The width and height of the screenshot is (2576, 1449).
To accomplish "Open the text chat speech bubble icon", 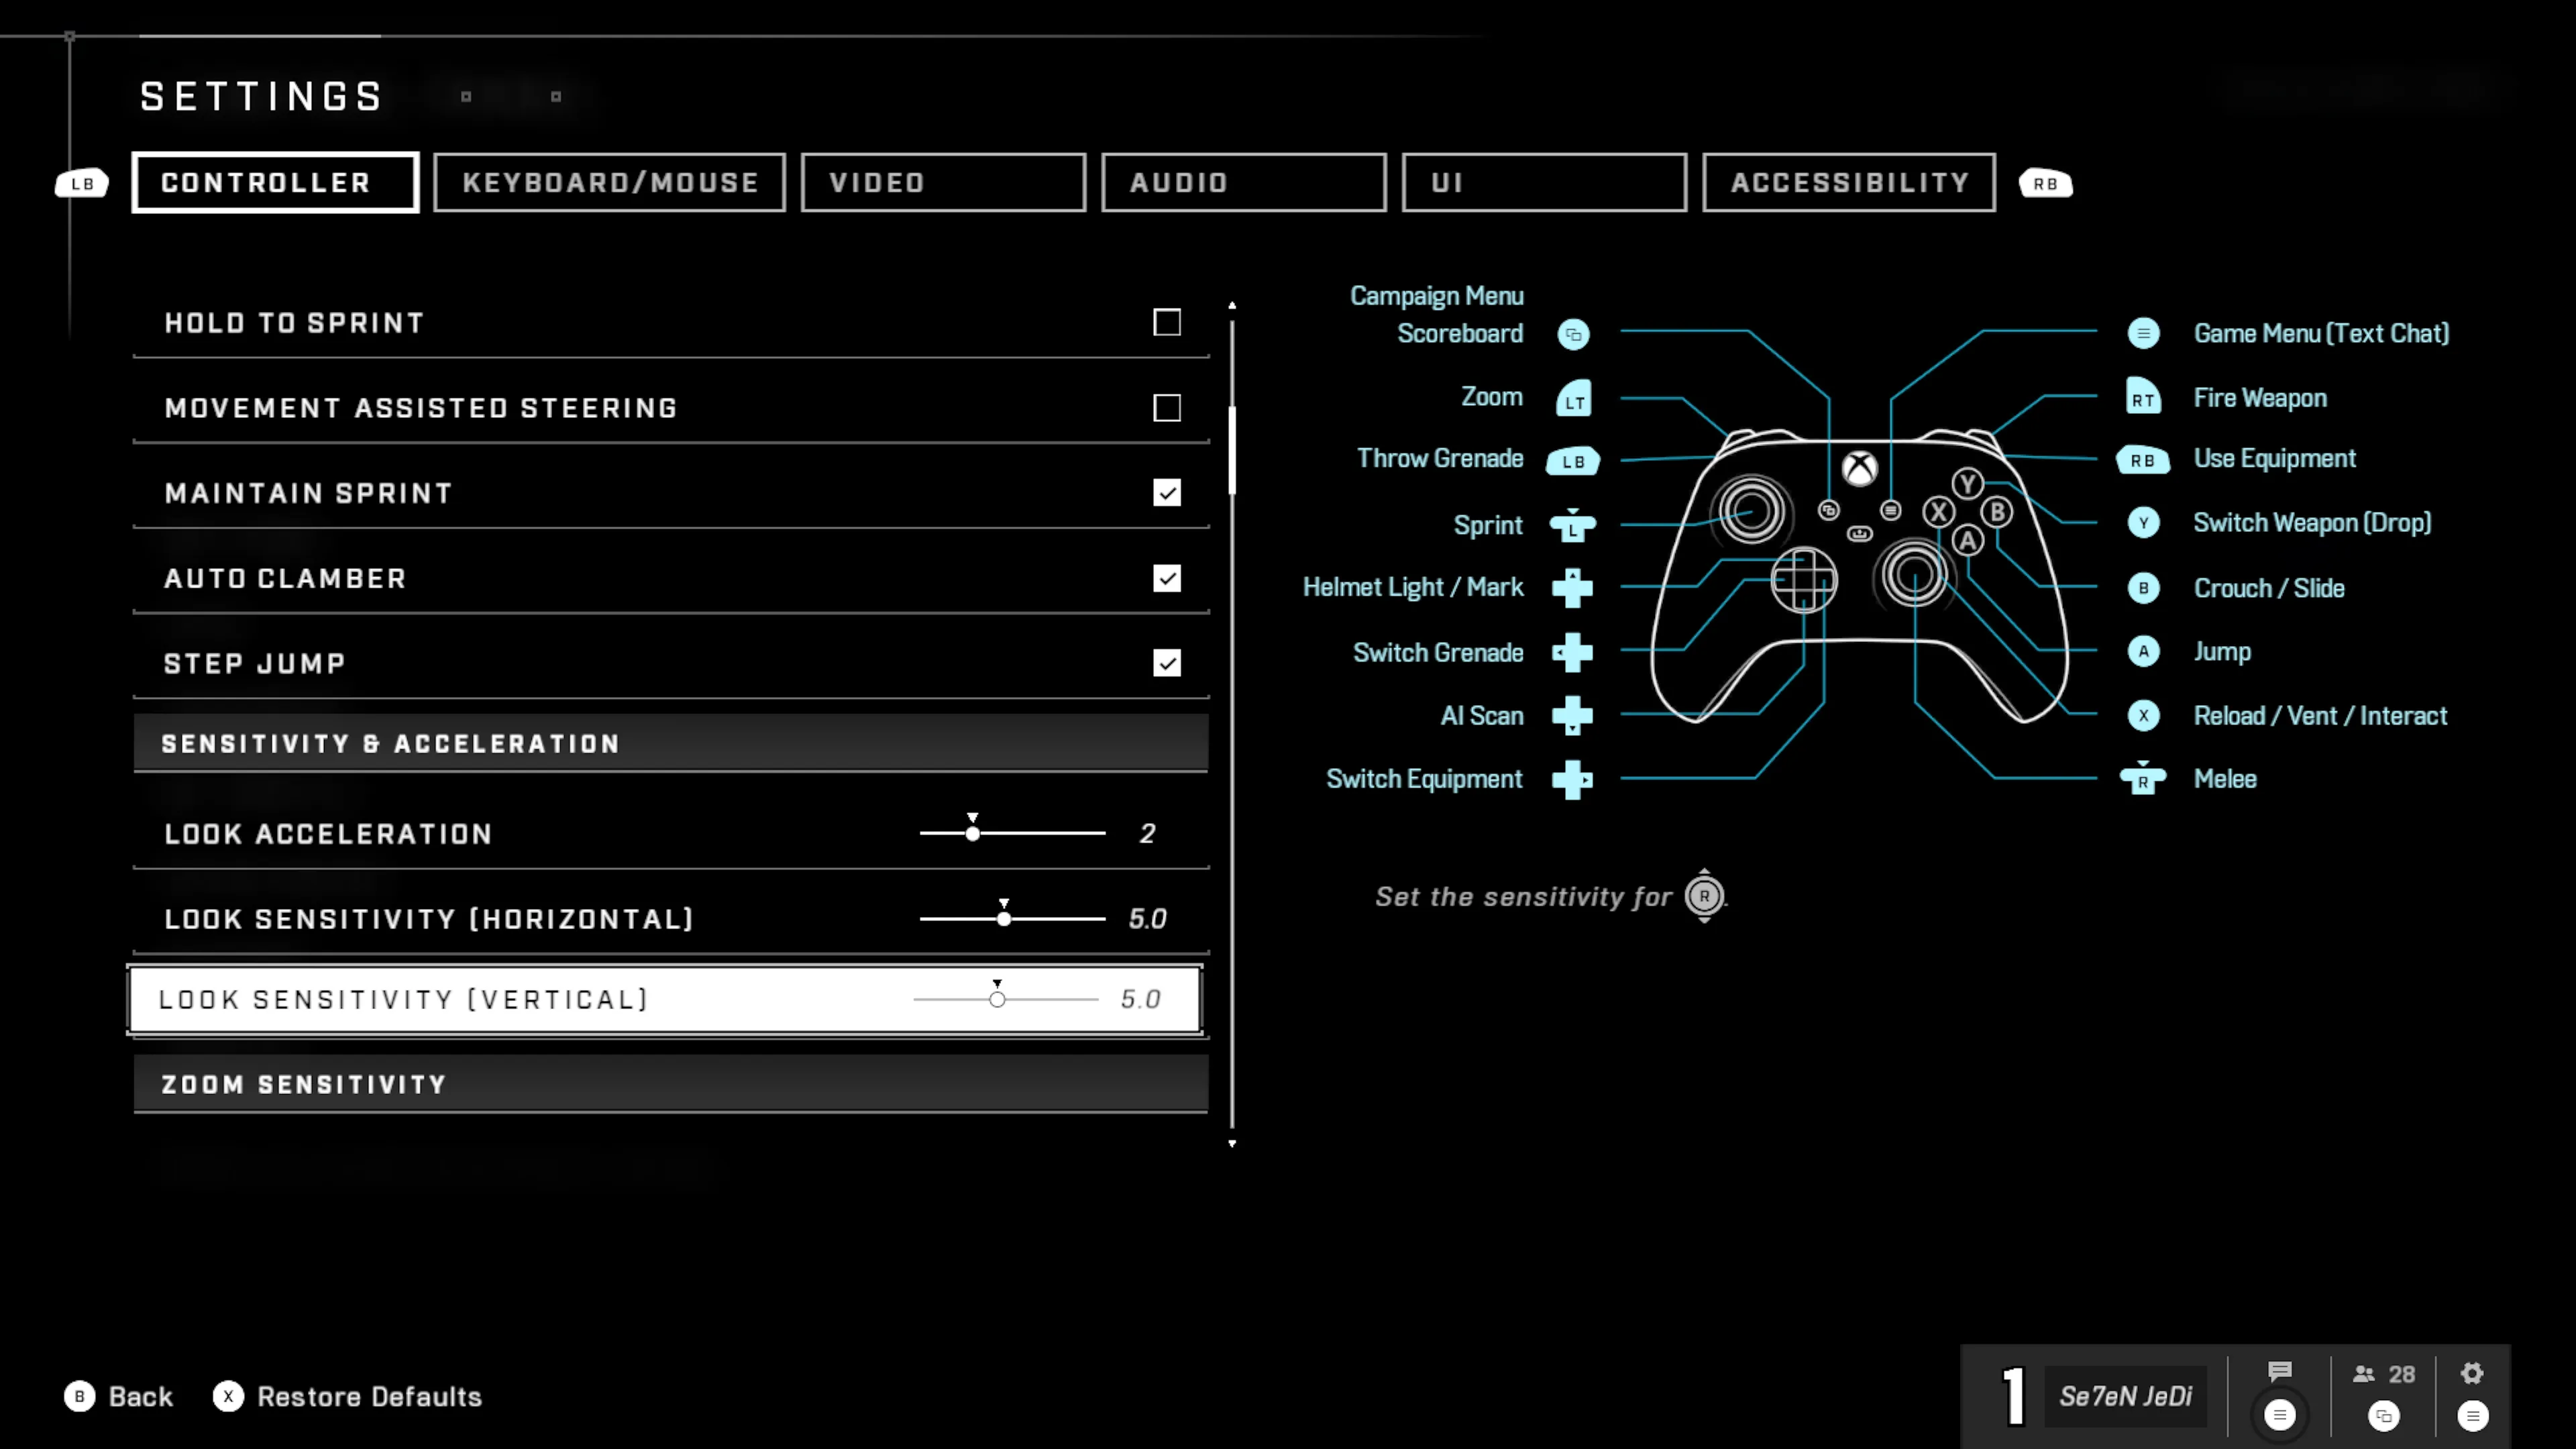I will tap(2279, 1372).
